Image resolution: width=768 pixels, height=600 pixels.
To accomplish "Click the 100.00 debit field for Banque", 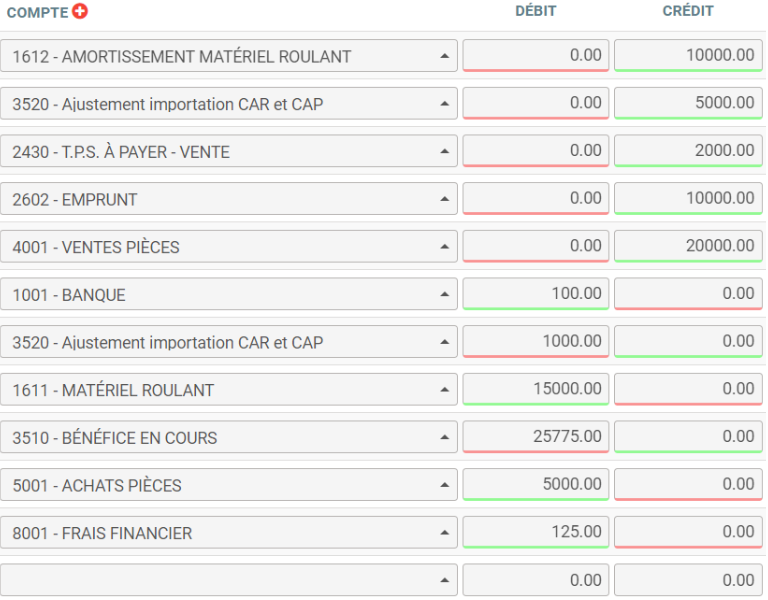I will click(x=535, y=294).
